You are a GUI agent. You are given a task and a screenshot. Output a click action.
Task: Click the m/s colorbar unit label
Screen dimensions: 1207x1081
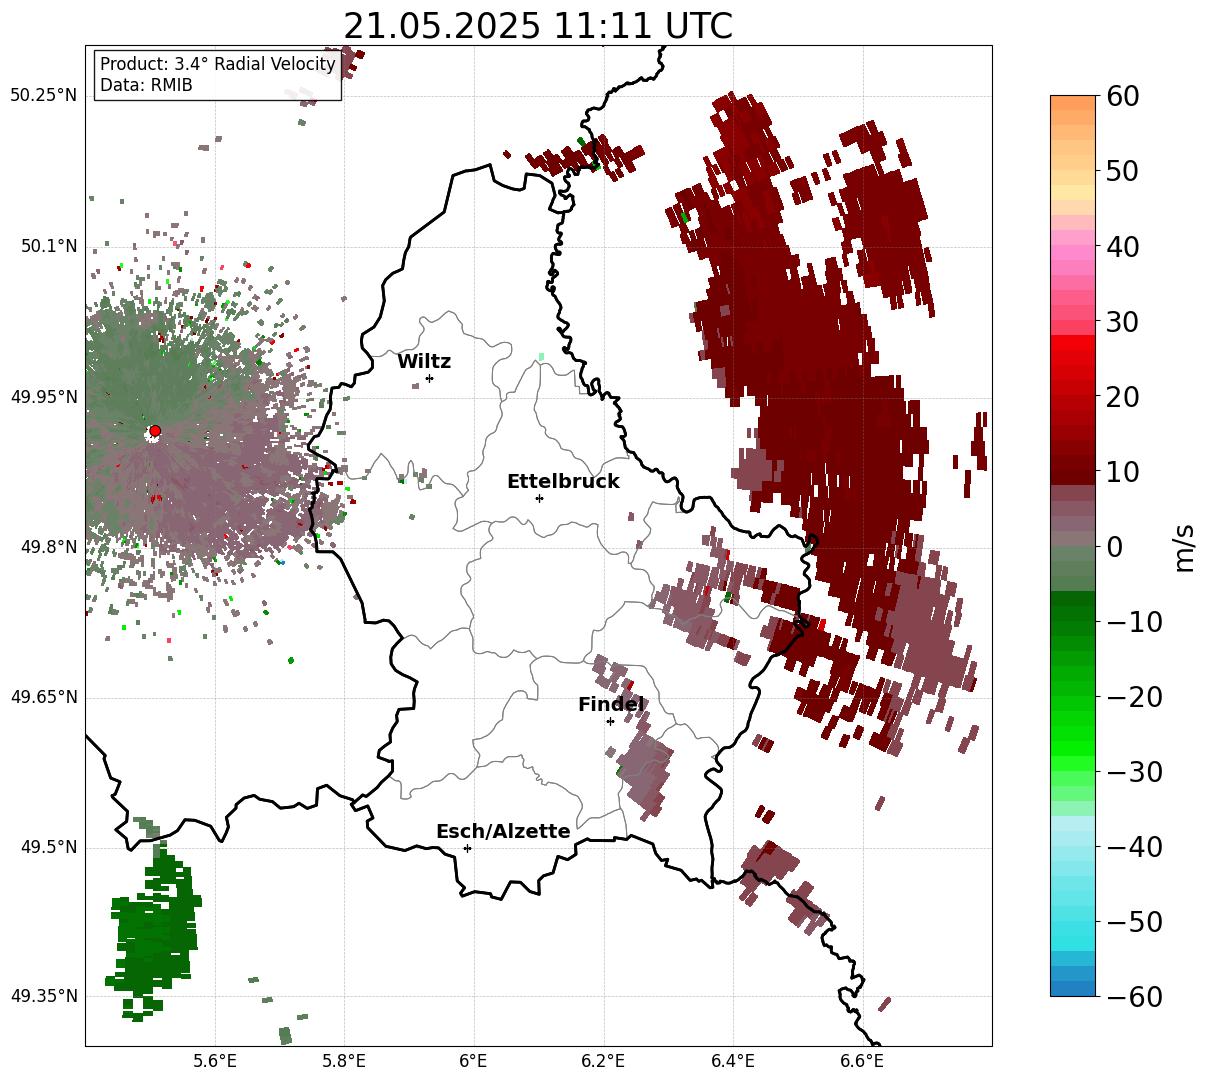pos(1184,547)
